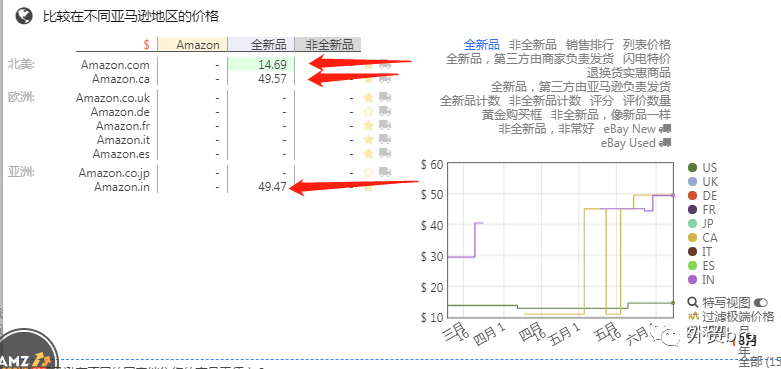Click the Amazon.in marketplace label
Image resolution: width=781 pixels, height=369 pixels.
click(x=122, y=187)
